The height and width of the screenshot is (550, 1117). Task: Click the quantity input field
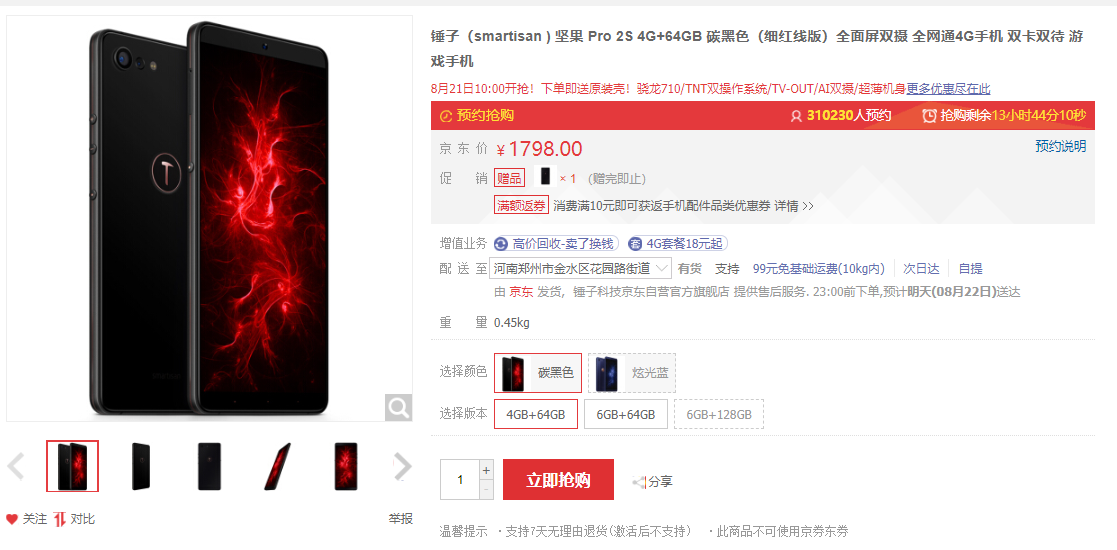pos(460,479)
